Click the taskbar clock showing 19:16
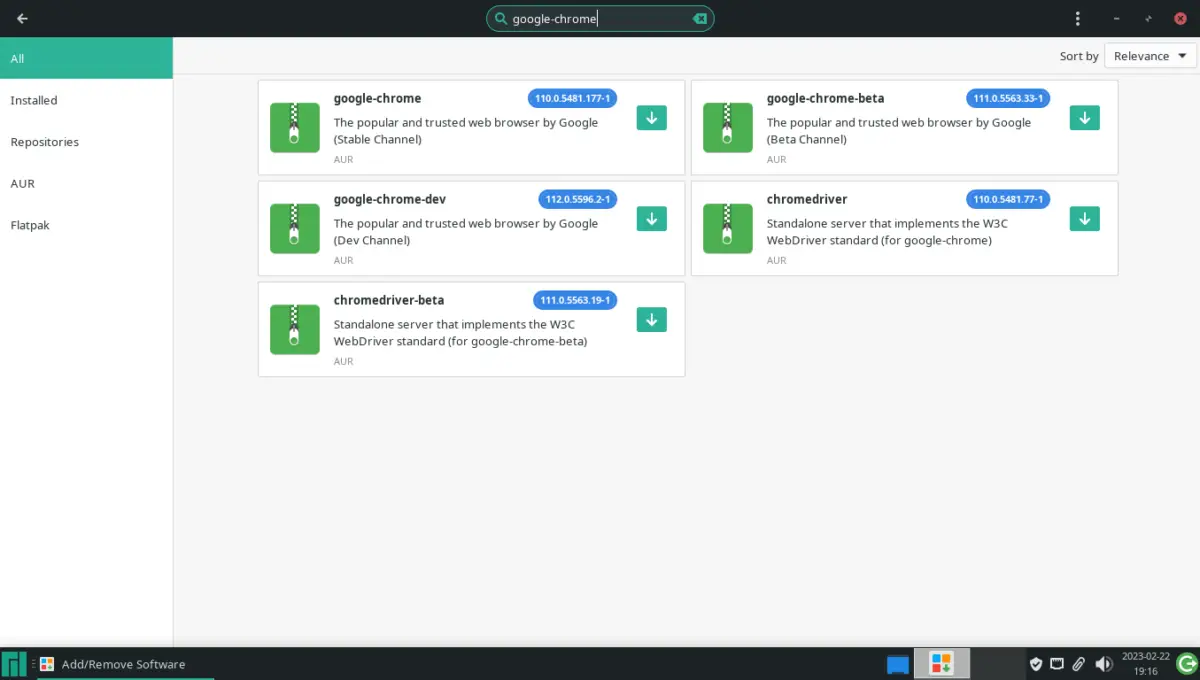The width and height of the screenshot is (1200, 680). [x=1146, y=664]
